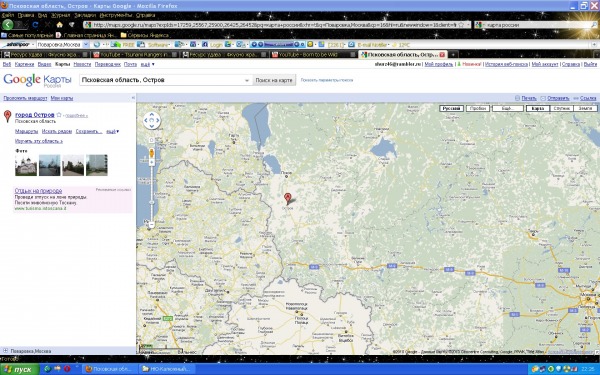Star the город Остров result
The height and width of the screenshot is (375, 600).
[59, 115]
